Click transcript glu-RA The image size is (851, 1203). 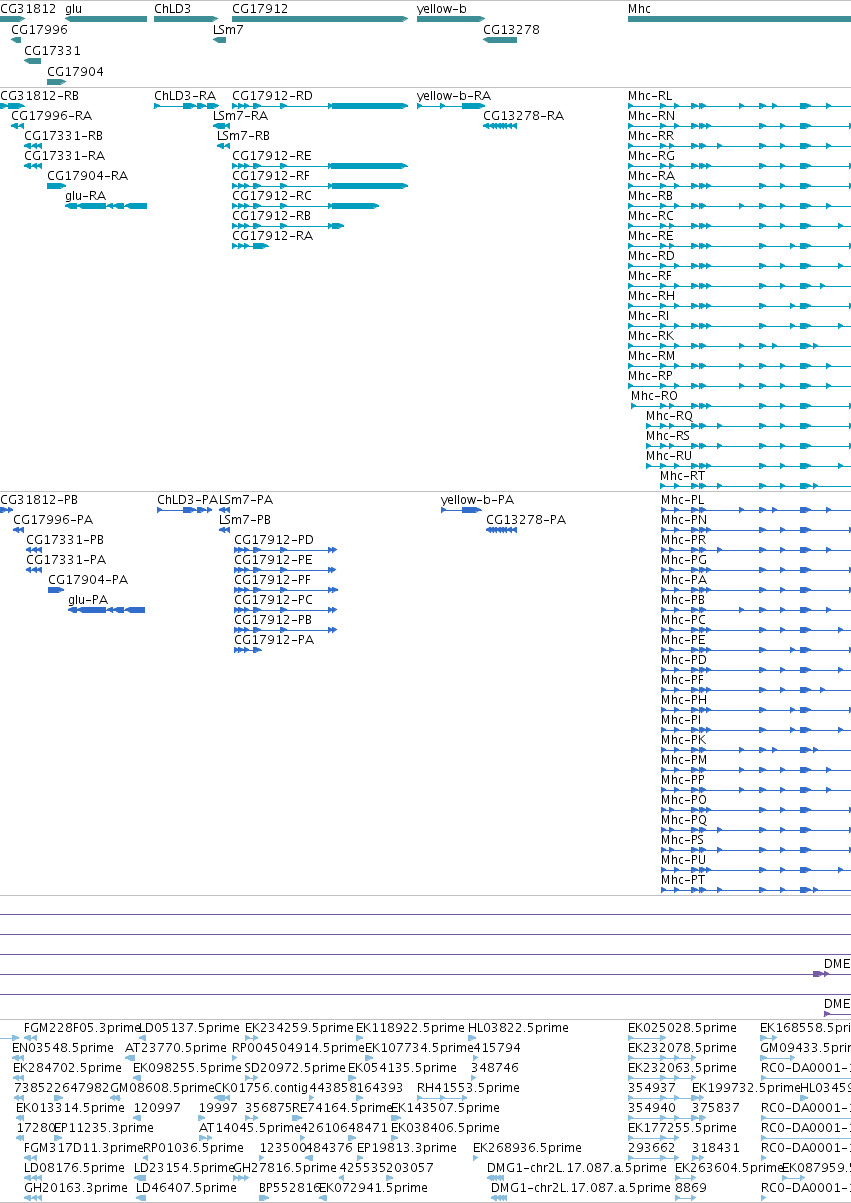[x=85, y=196]
